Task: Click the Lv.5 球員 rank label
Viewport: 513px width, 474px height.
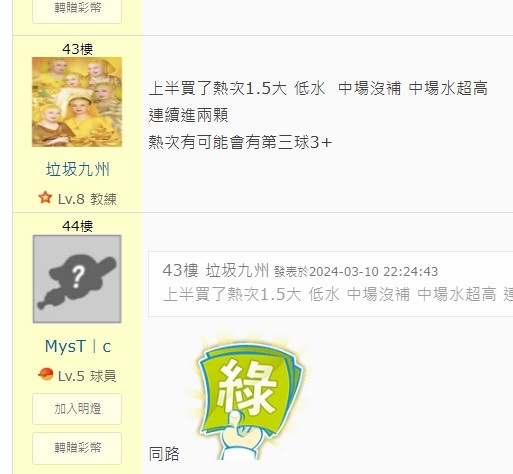Action: [x=87, y=376]
